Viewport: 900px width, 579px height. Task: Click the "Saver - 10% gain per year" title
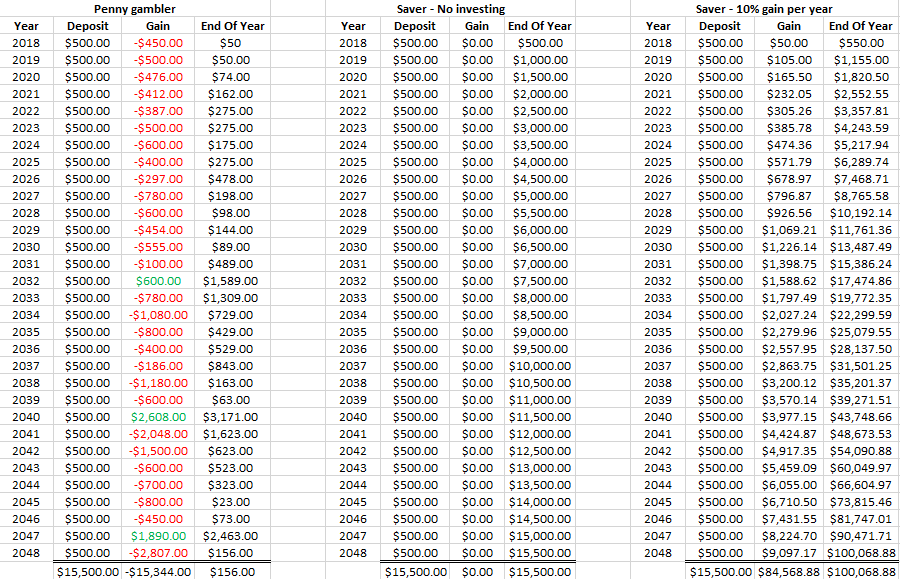(x=766, y=9)
